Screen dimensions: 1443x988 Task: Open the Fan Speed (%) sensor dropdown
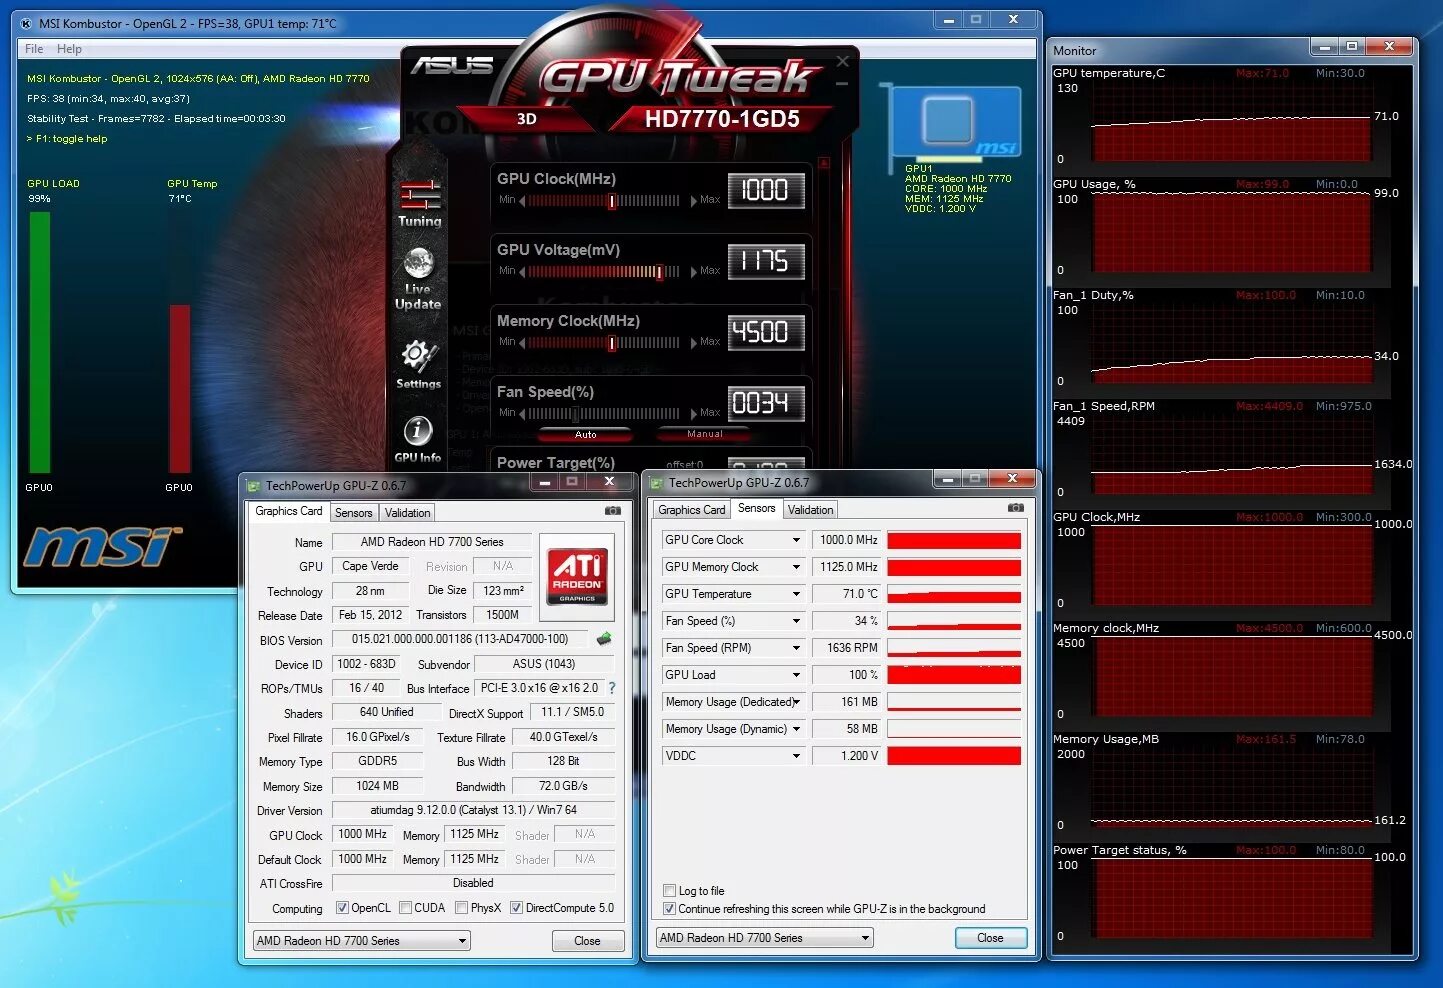796,621
